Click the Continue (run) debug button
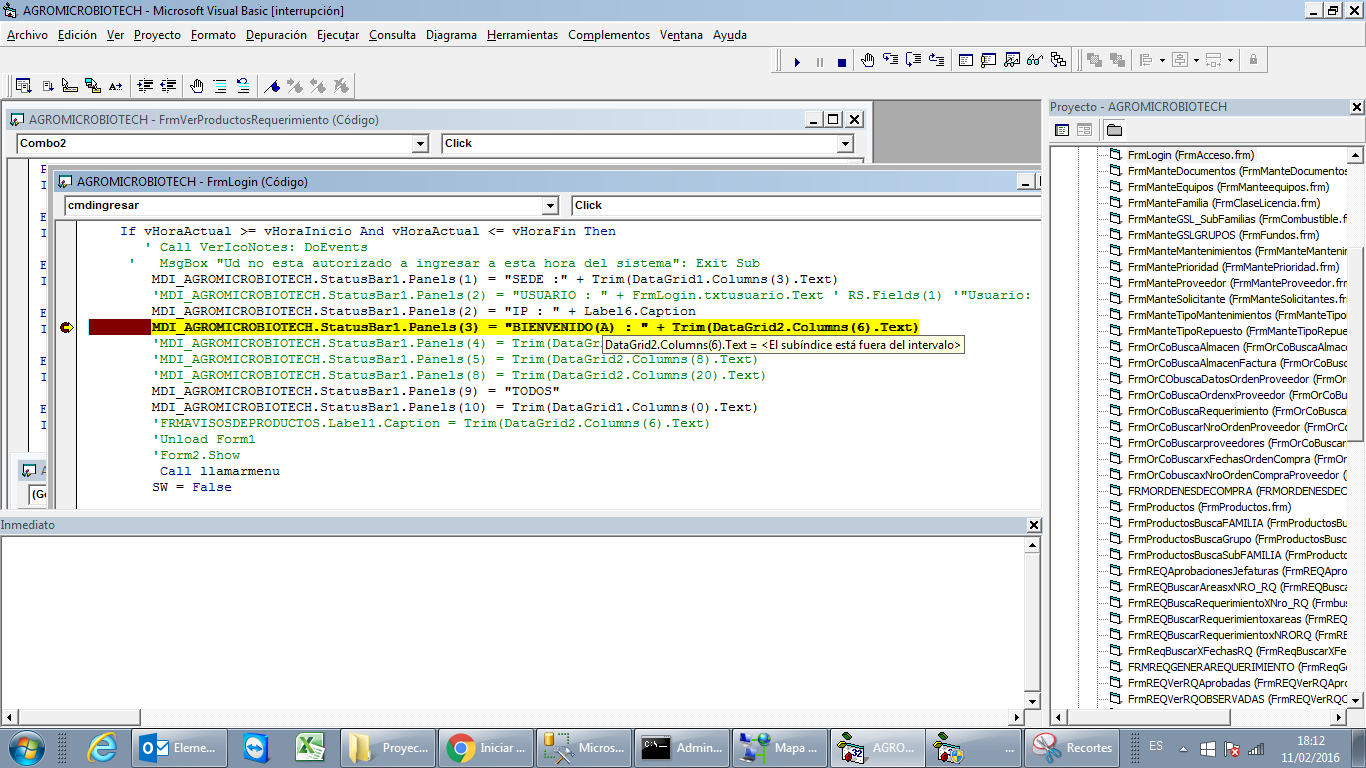This screenshot has height=768, width=1366. 798,62
